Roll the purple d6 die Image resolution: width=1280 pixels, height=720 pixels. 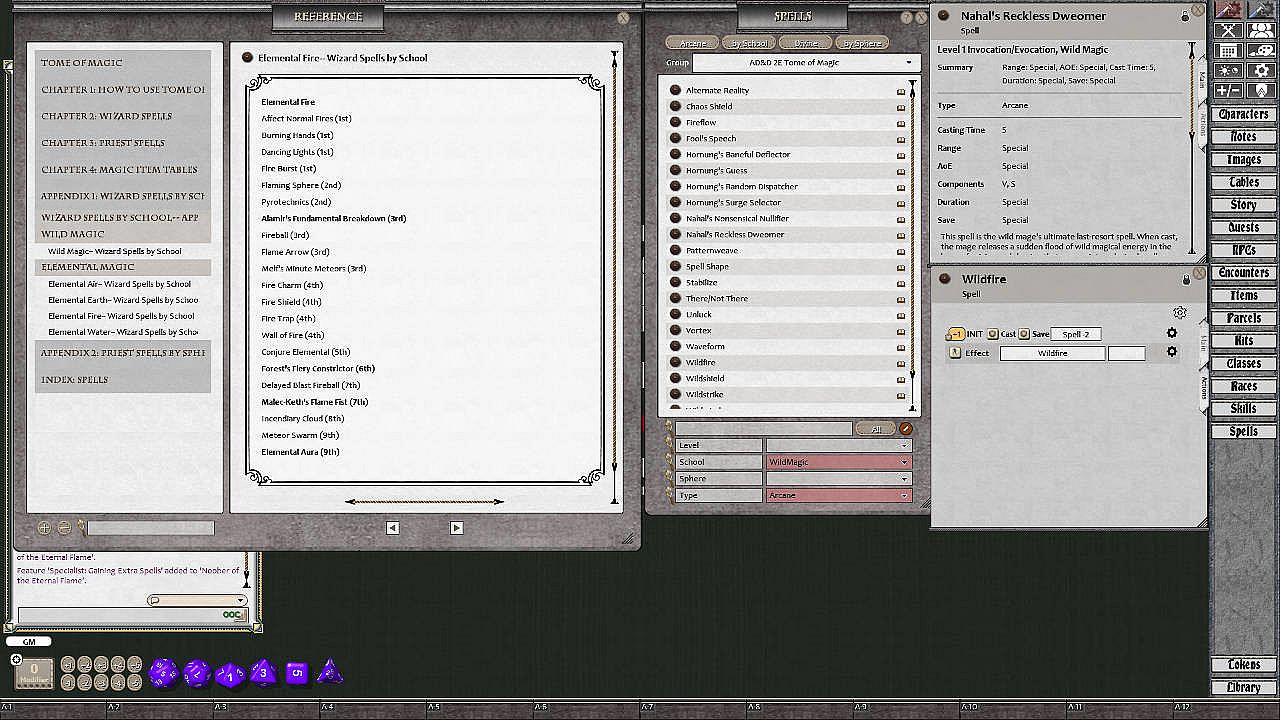(x=296, y=673)
